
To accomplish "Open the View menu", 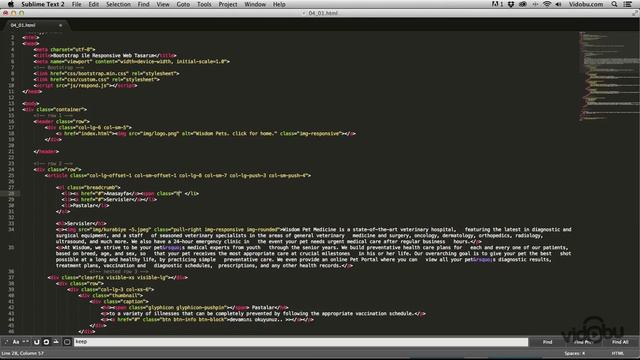I will point(163,4).
